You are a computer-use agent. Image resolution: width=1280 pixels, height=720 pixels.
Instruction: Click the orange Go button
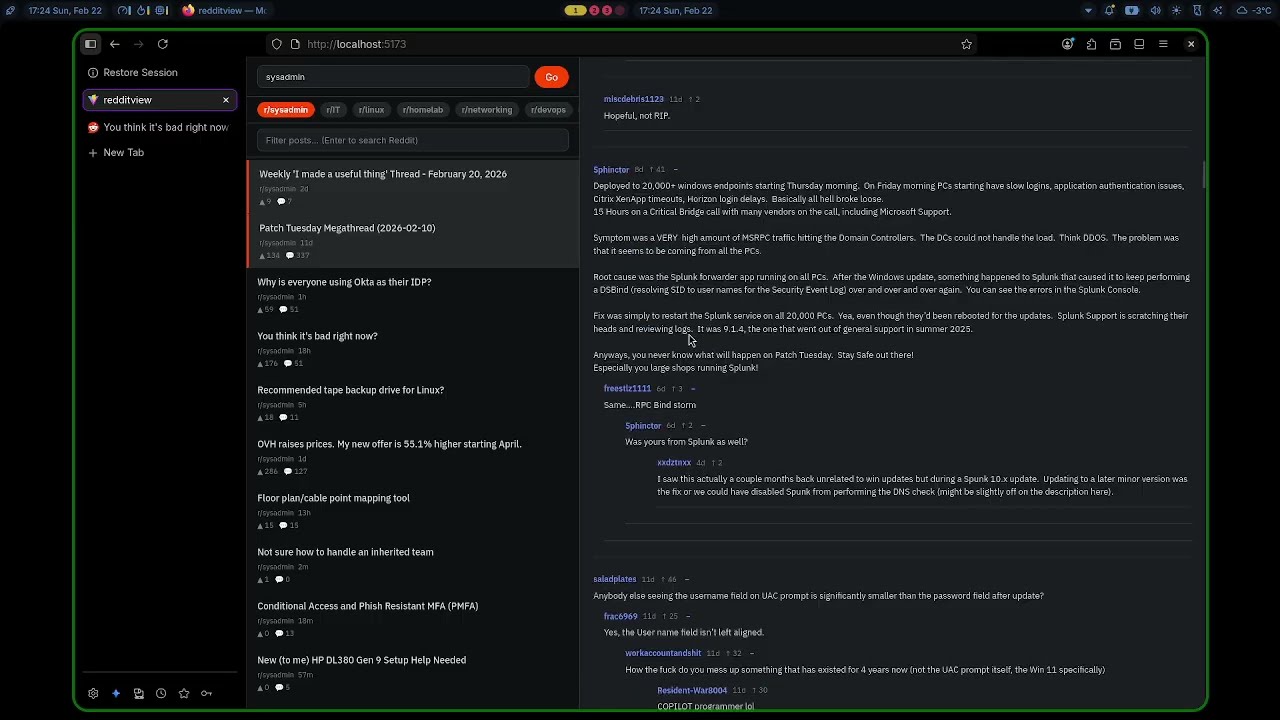551,77
